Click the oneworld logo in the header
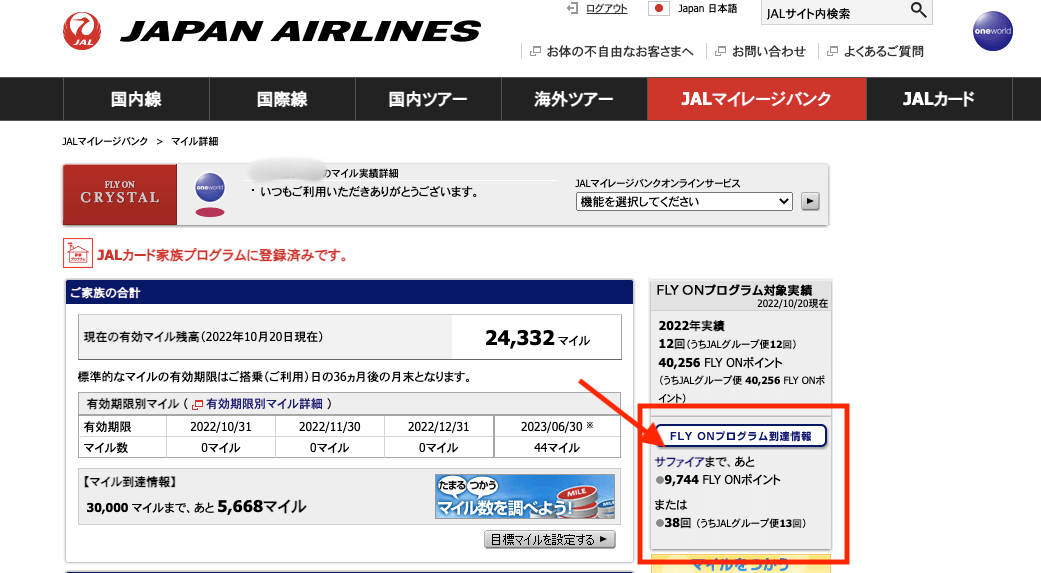 pyautogui.click(x=992, y=32)
